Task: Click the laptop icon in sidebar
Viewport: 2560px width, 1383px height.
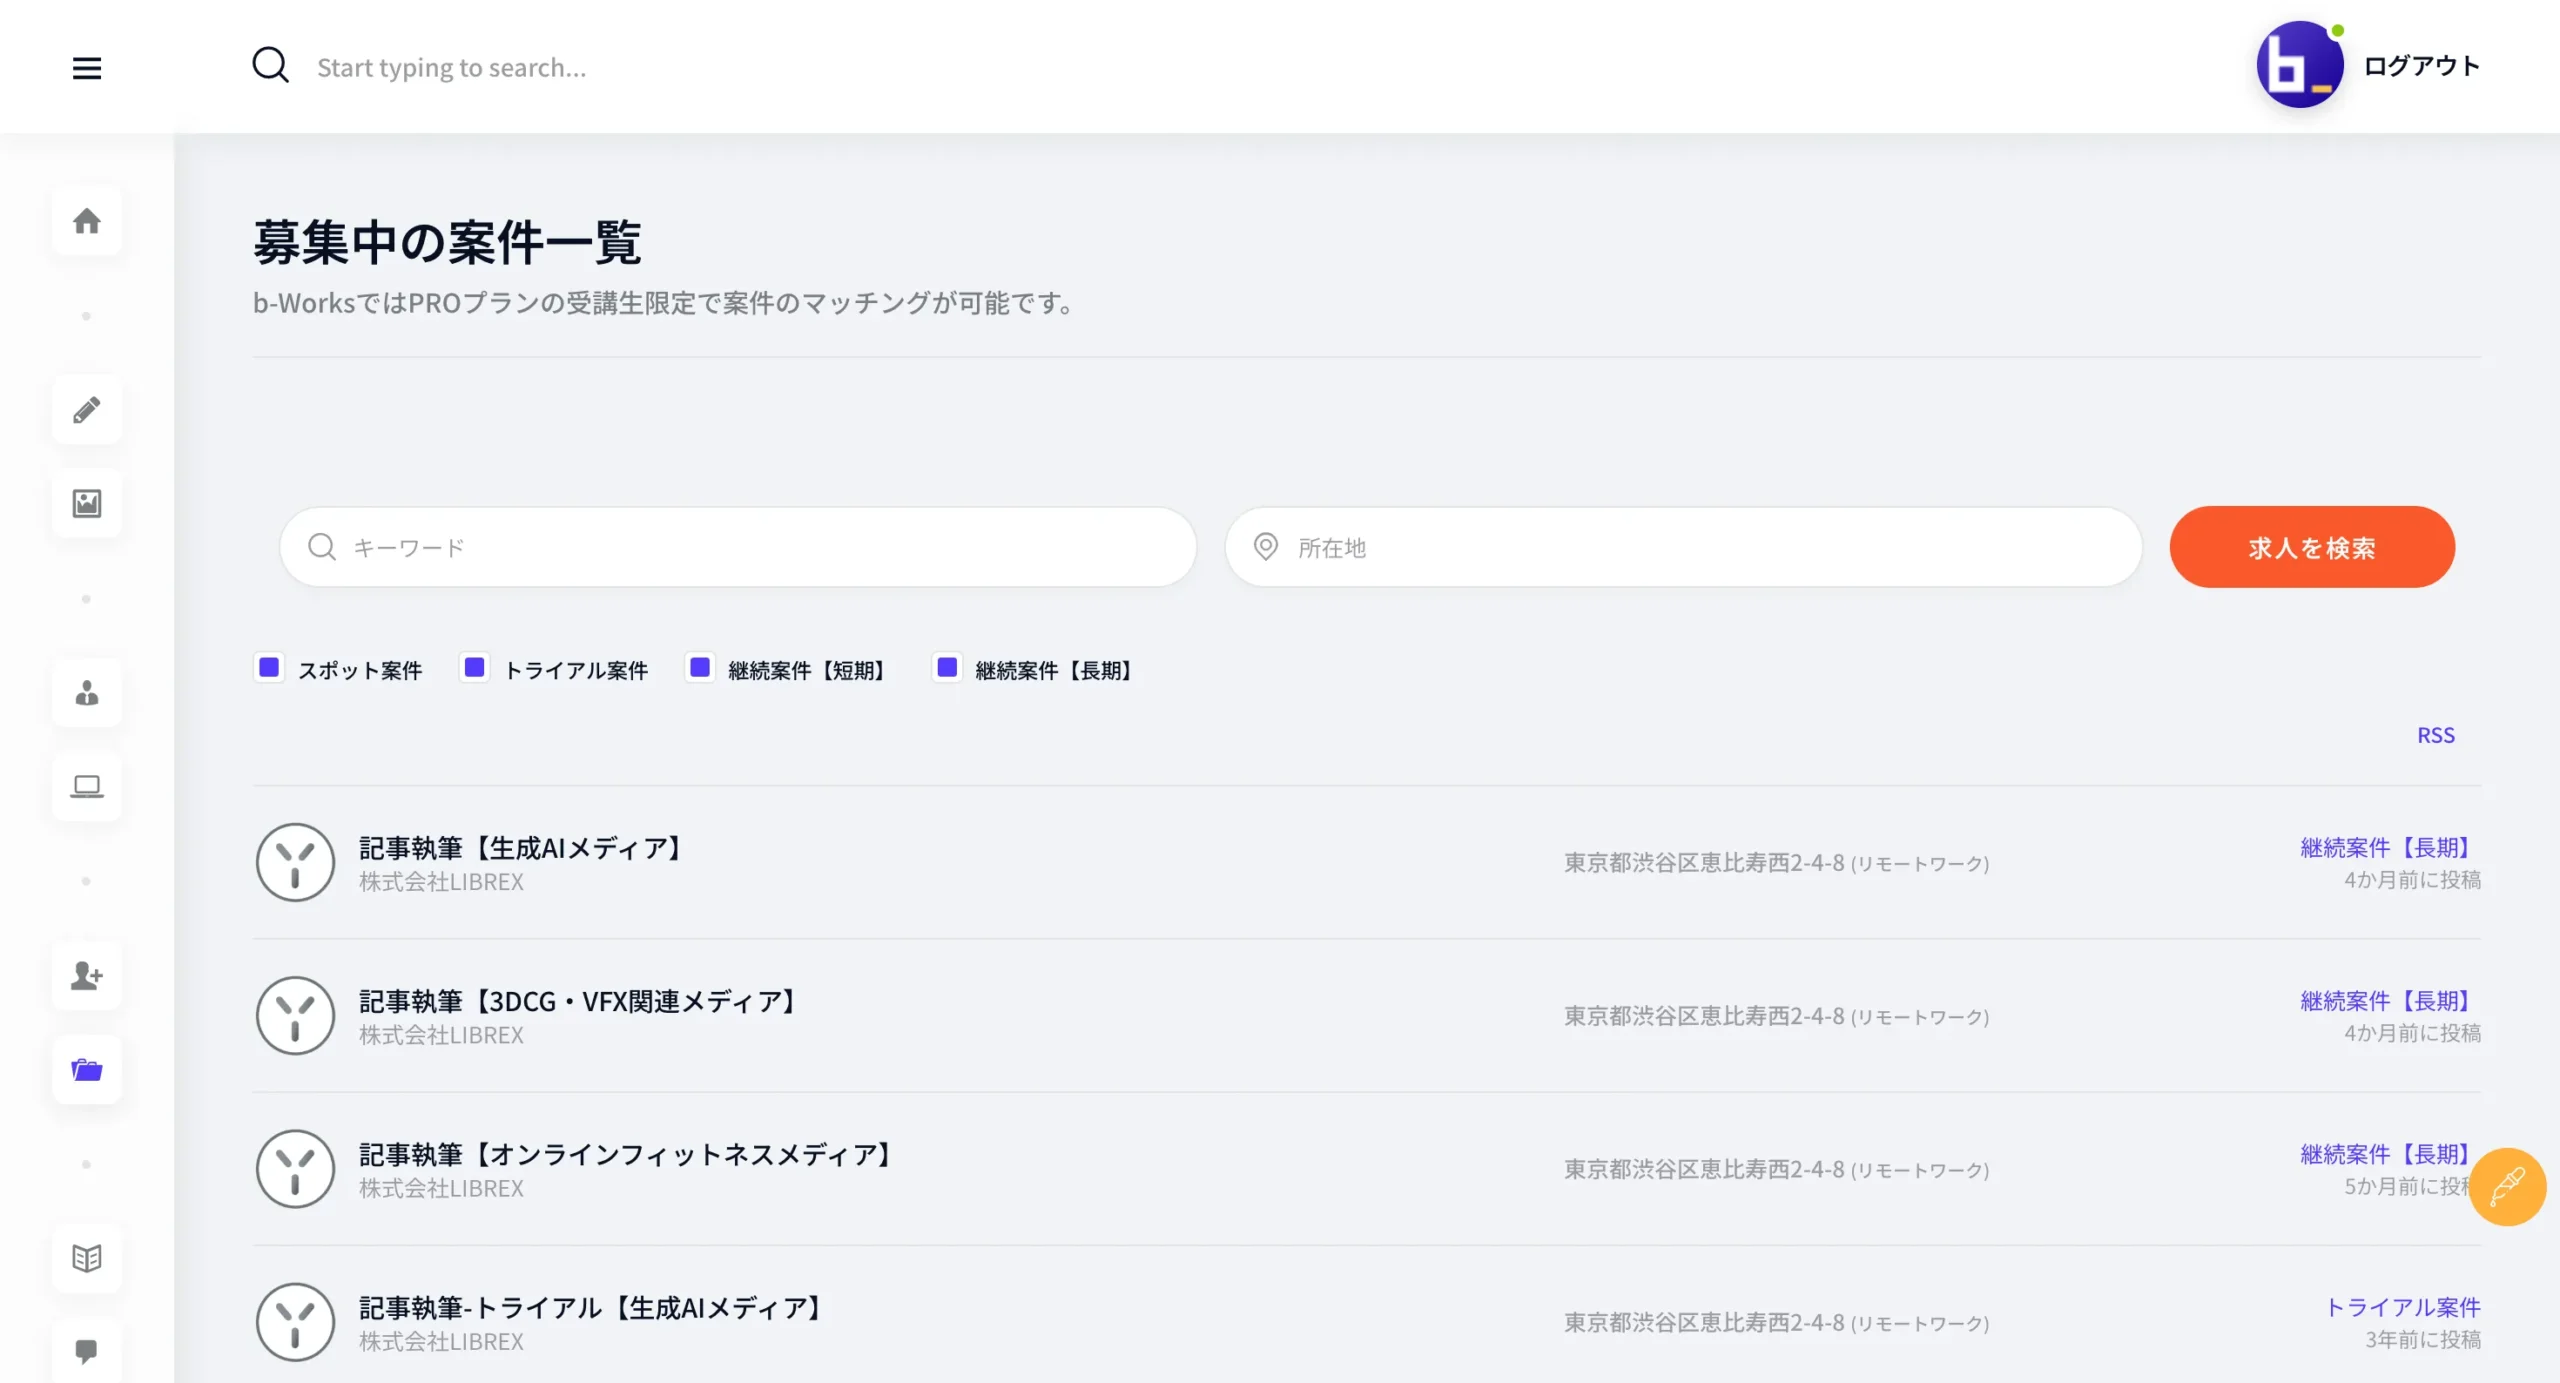Action: click(87, 787)
